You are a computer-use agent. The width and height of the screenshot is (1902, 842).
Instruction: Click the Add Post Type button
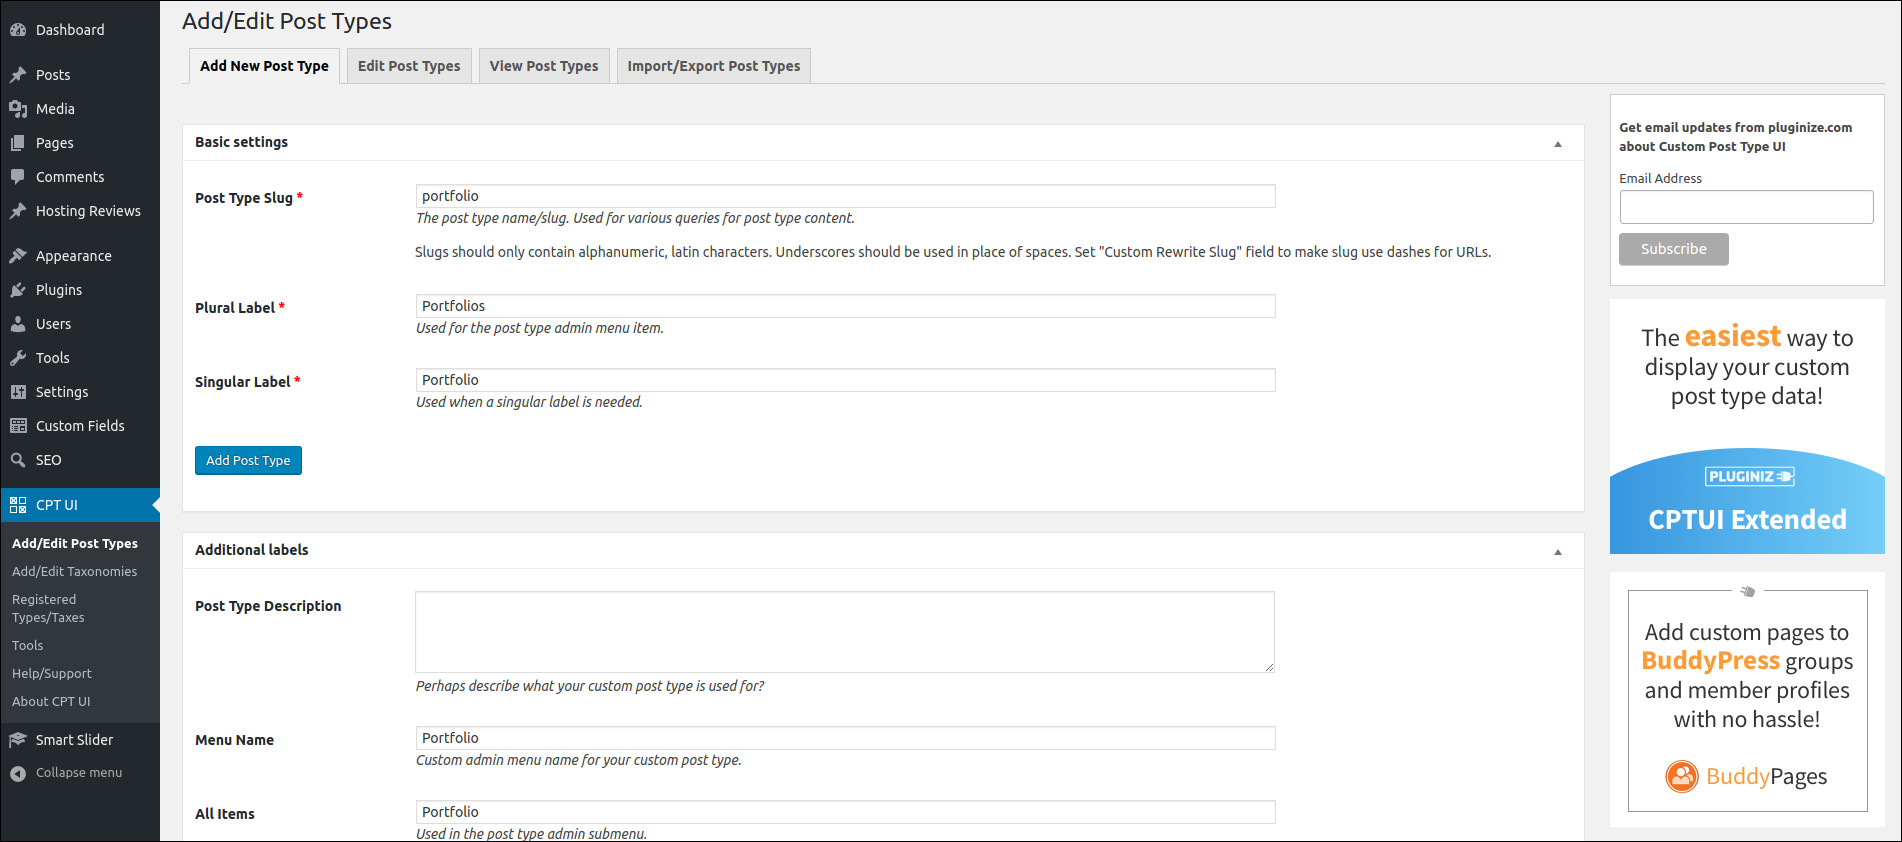(x=248, y=460)
